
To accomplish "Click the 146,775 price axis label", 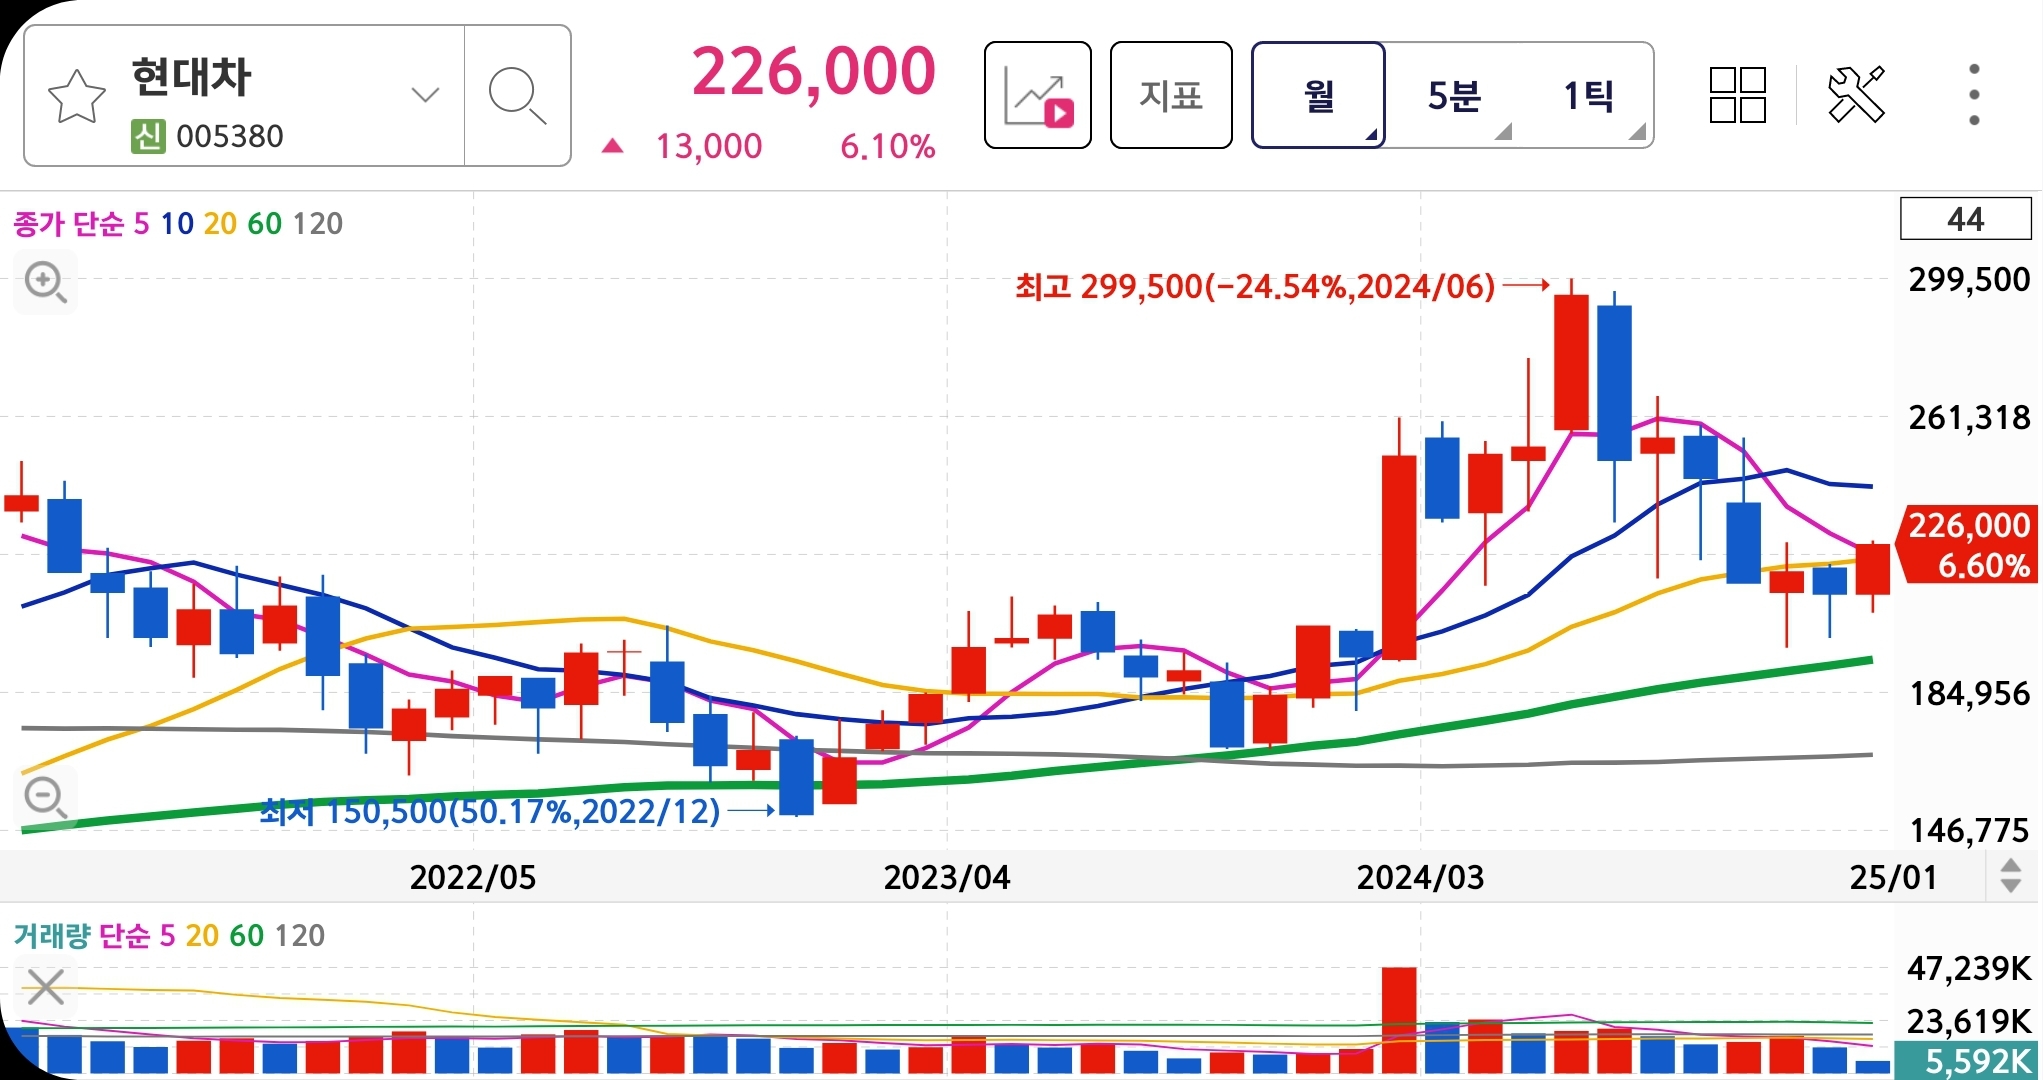I will pos(1969,830).
